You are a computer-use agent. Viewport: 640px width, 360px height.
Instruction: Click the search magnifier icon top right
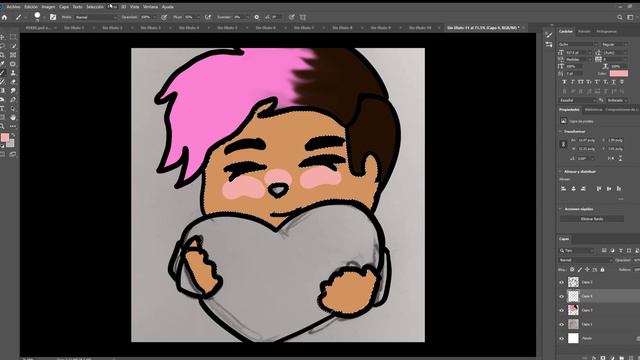click(620, 17)
